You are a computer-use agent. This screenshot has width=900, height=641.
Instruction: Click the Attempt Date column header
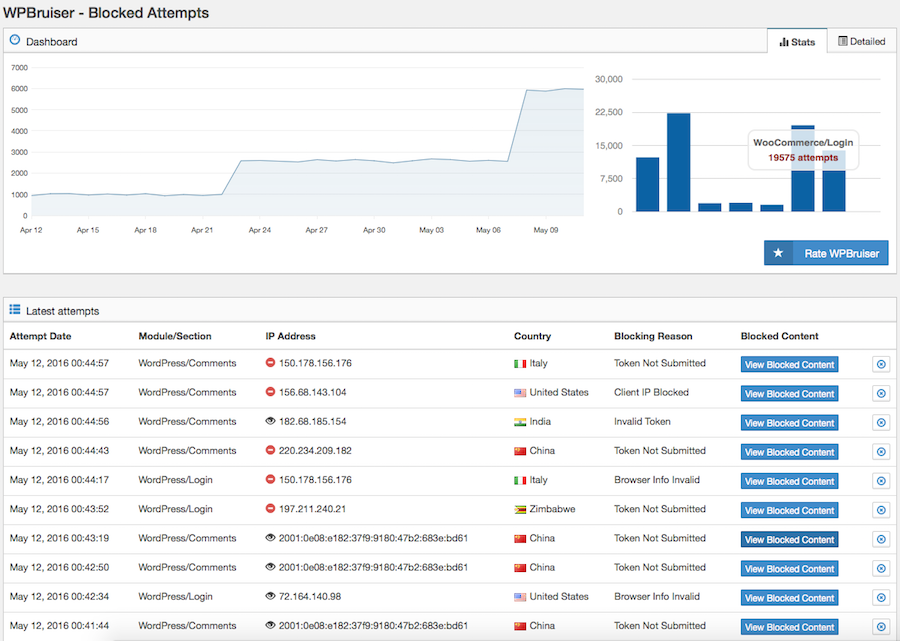[40, 336]
